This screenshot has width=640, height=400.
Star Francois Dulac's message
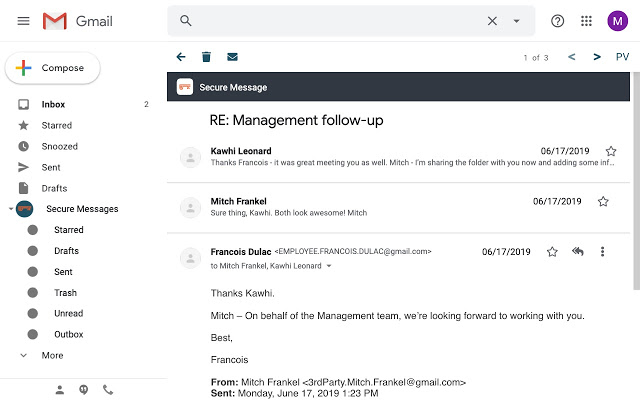click(552, 252)
